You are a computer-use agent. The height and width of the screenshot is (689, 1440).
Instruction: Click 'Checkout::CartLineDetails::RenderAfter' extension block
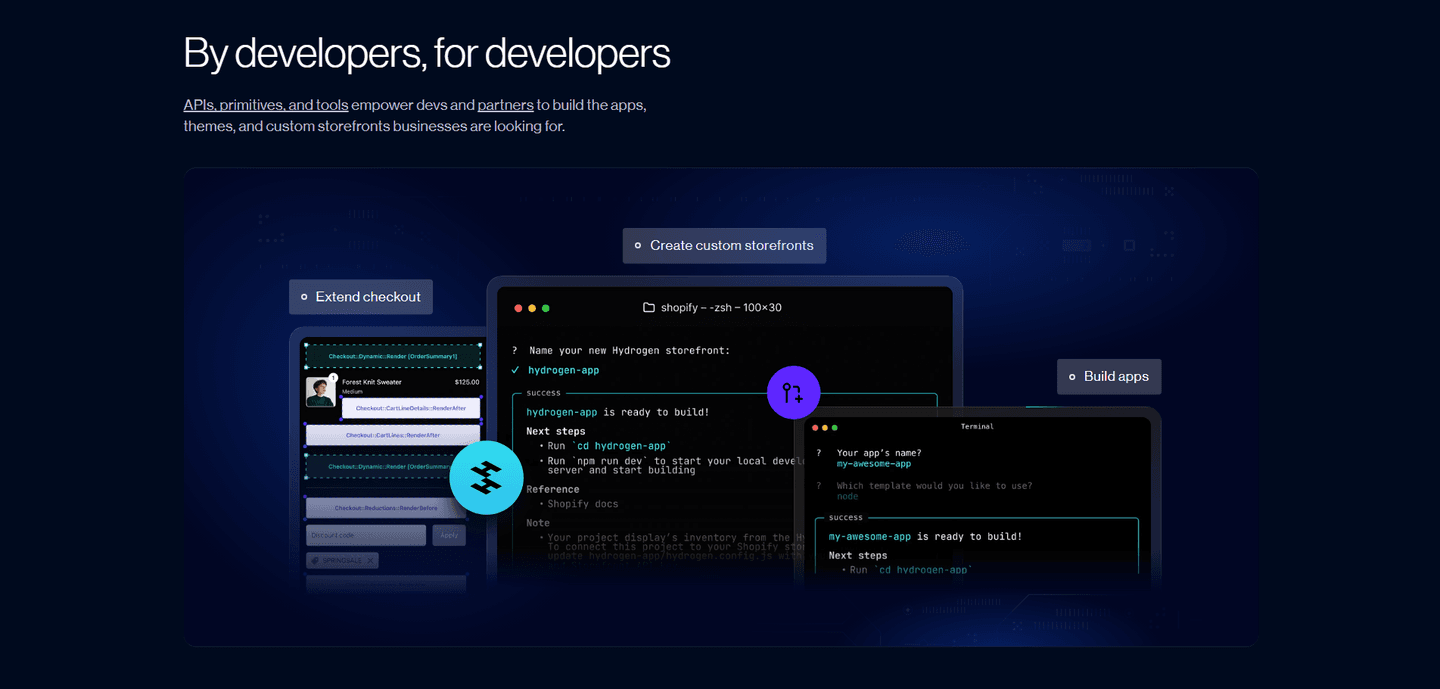coord(411,408)
